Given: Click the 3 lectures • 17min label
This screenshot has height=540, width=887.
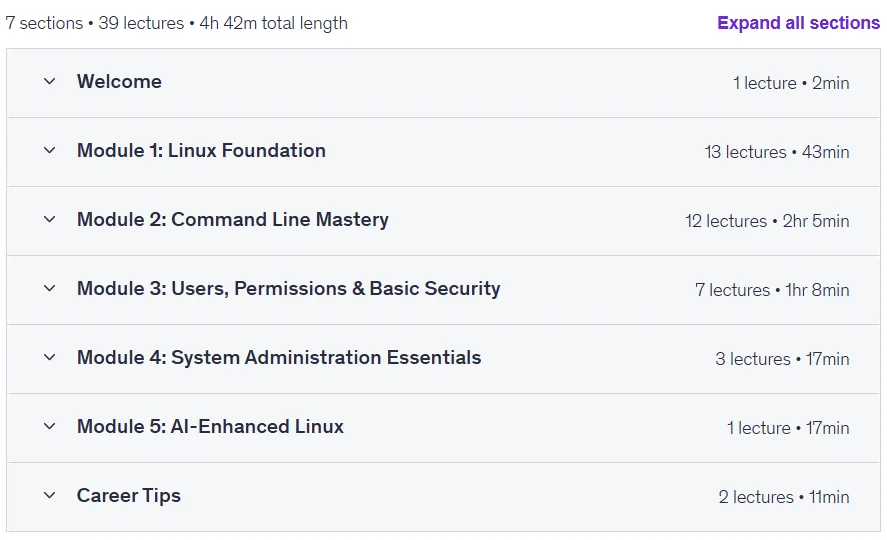Looking at the screenshot, I should pyautogui.click(x=782, y=359).
